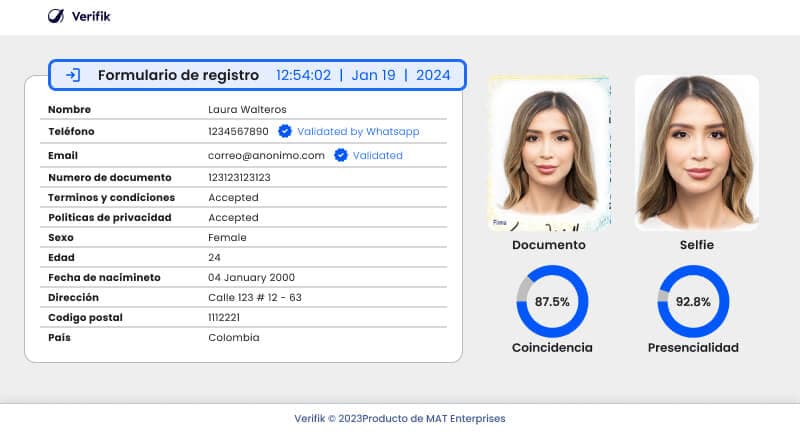Click the Nombre field label
Screen dimensions: 800x432
point(69,109)
